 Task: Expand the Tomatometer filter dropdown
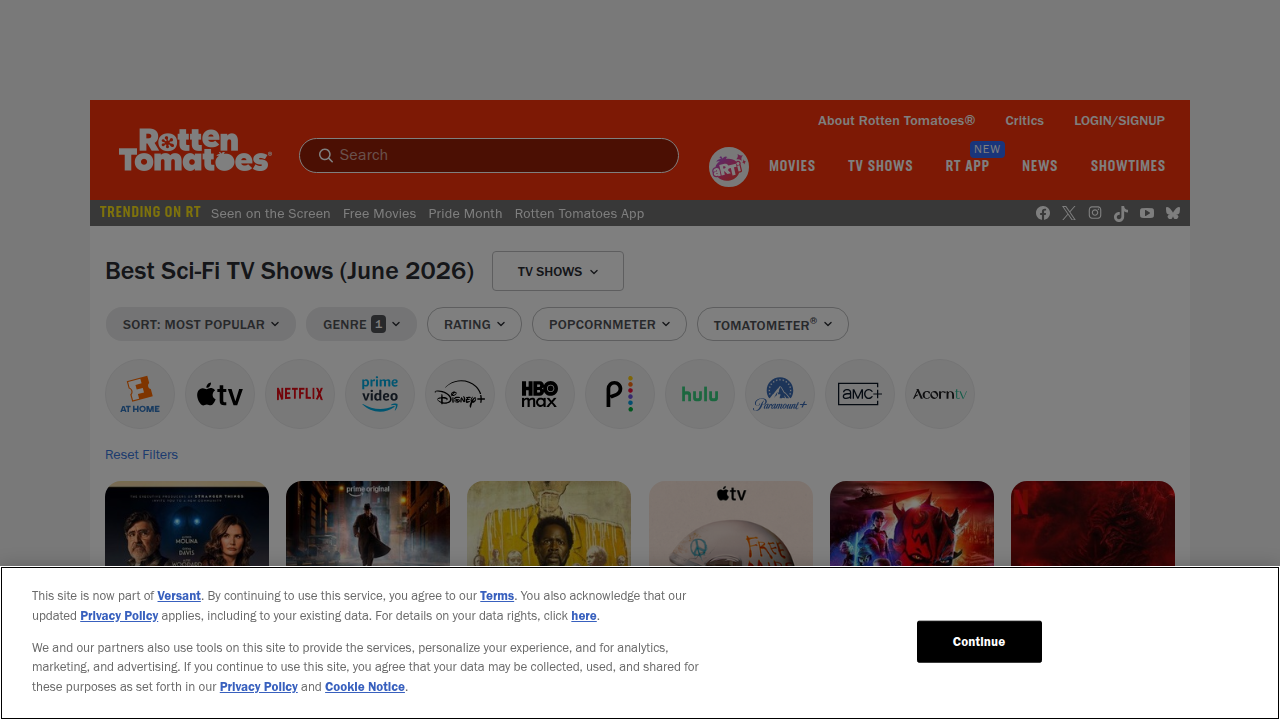click(x=773, y=324)
